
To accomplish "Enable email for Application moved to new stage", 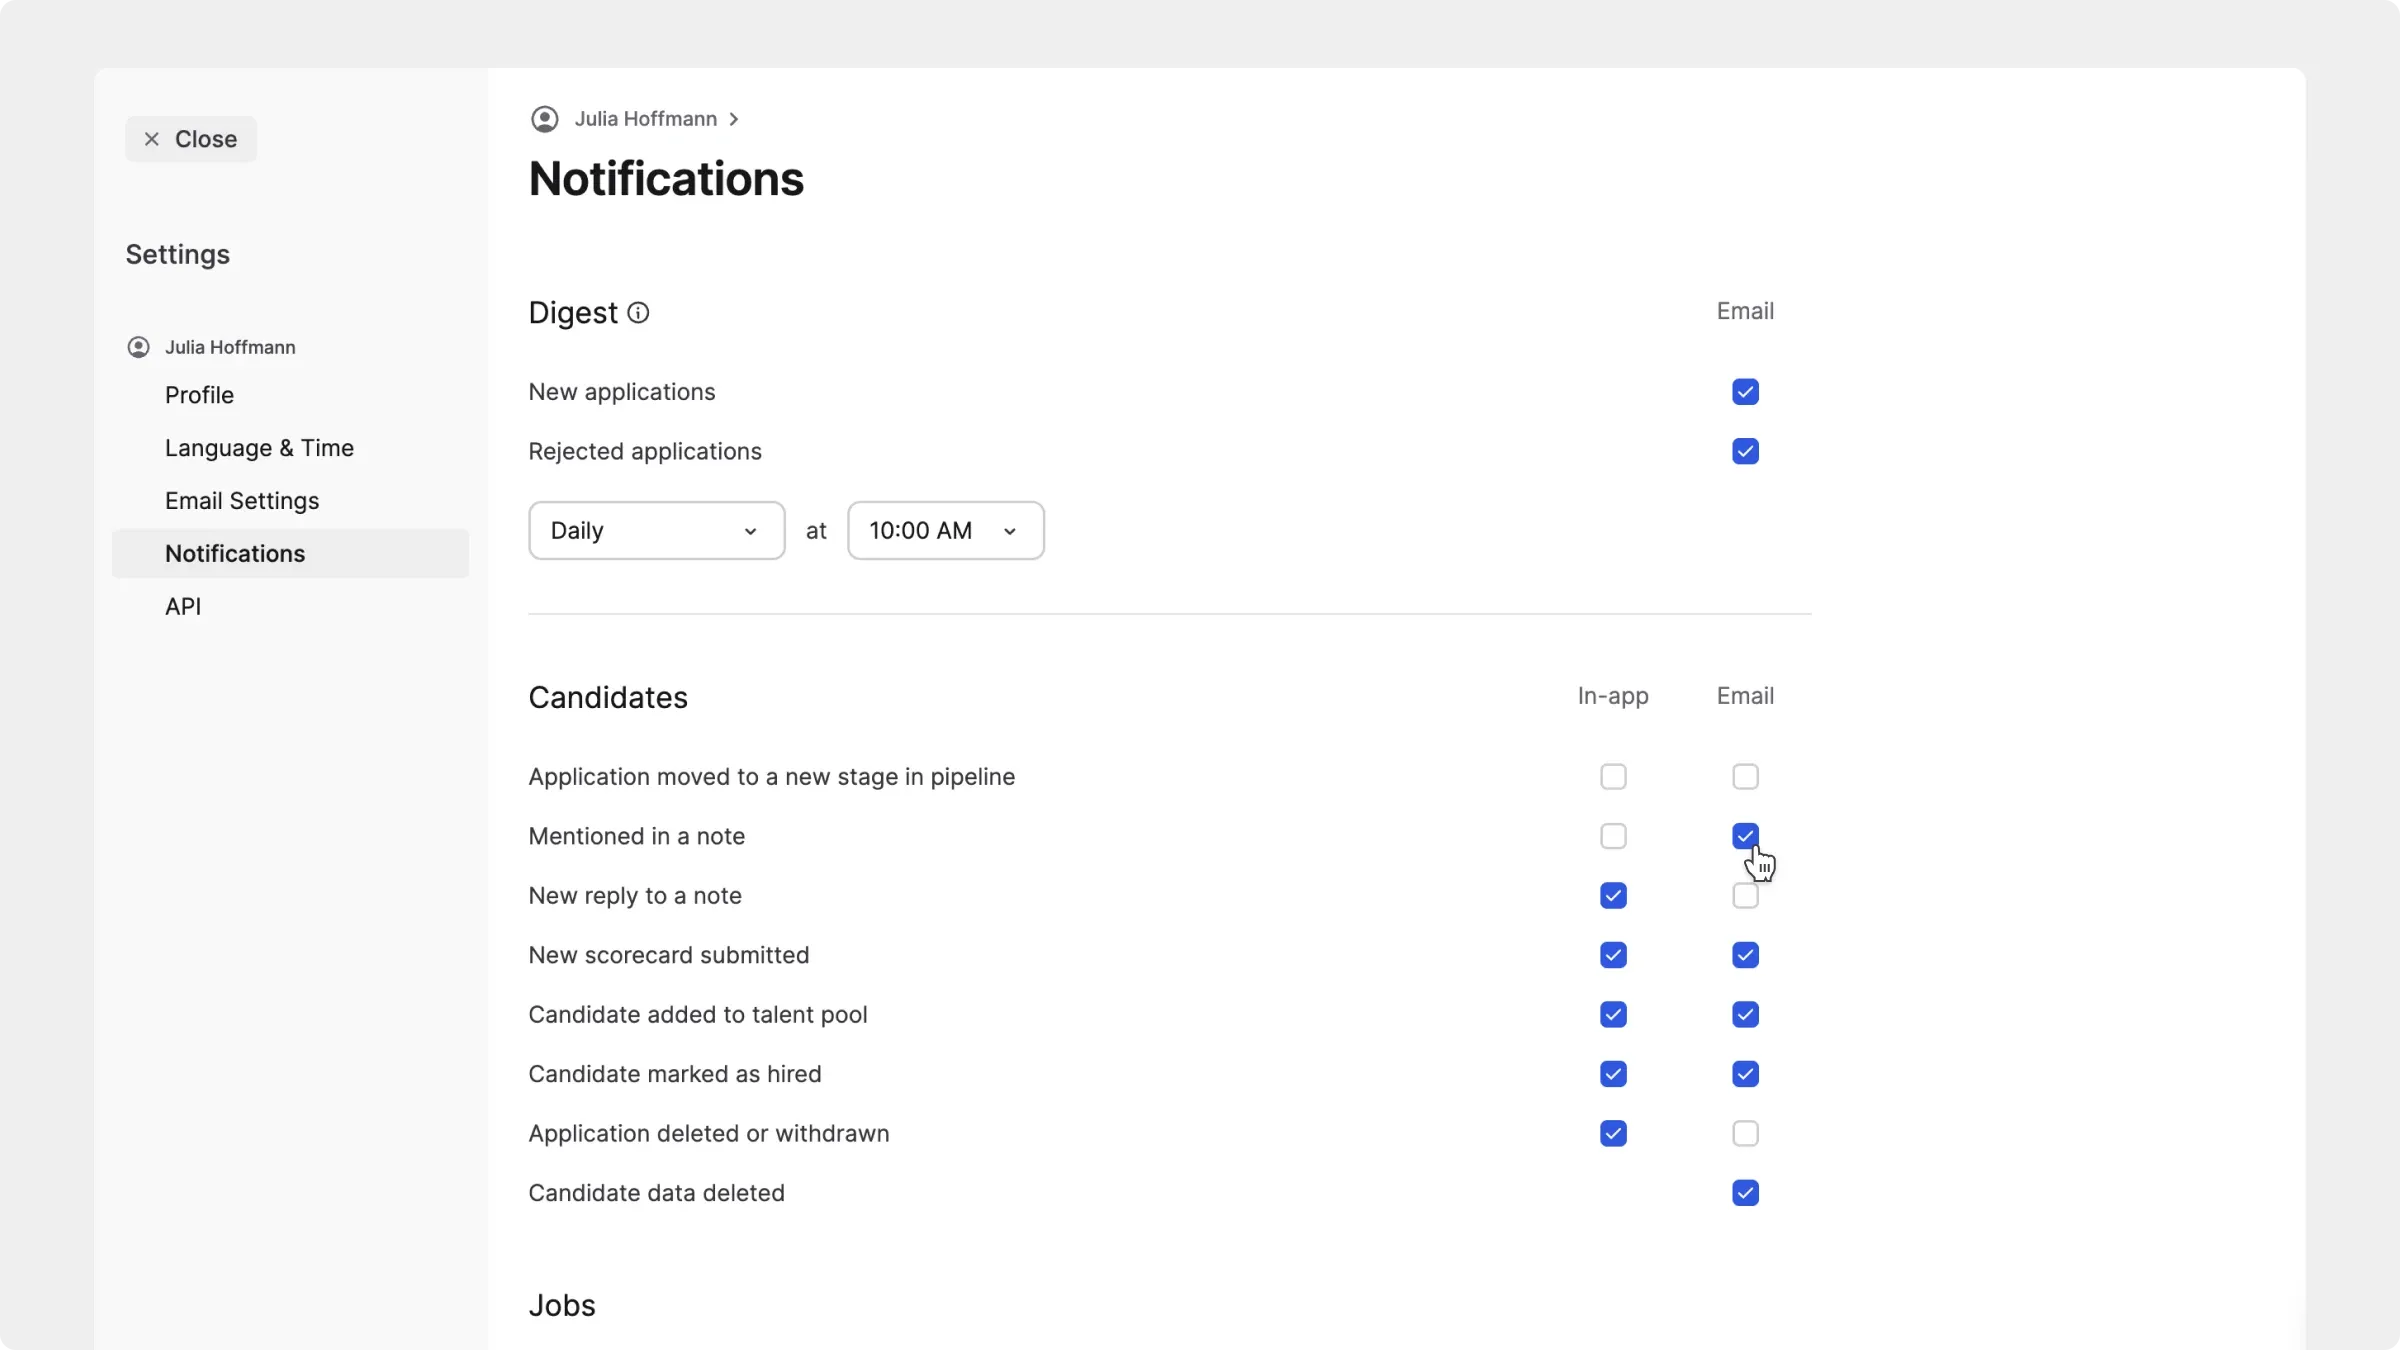I will point(1745,777).
